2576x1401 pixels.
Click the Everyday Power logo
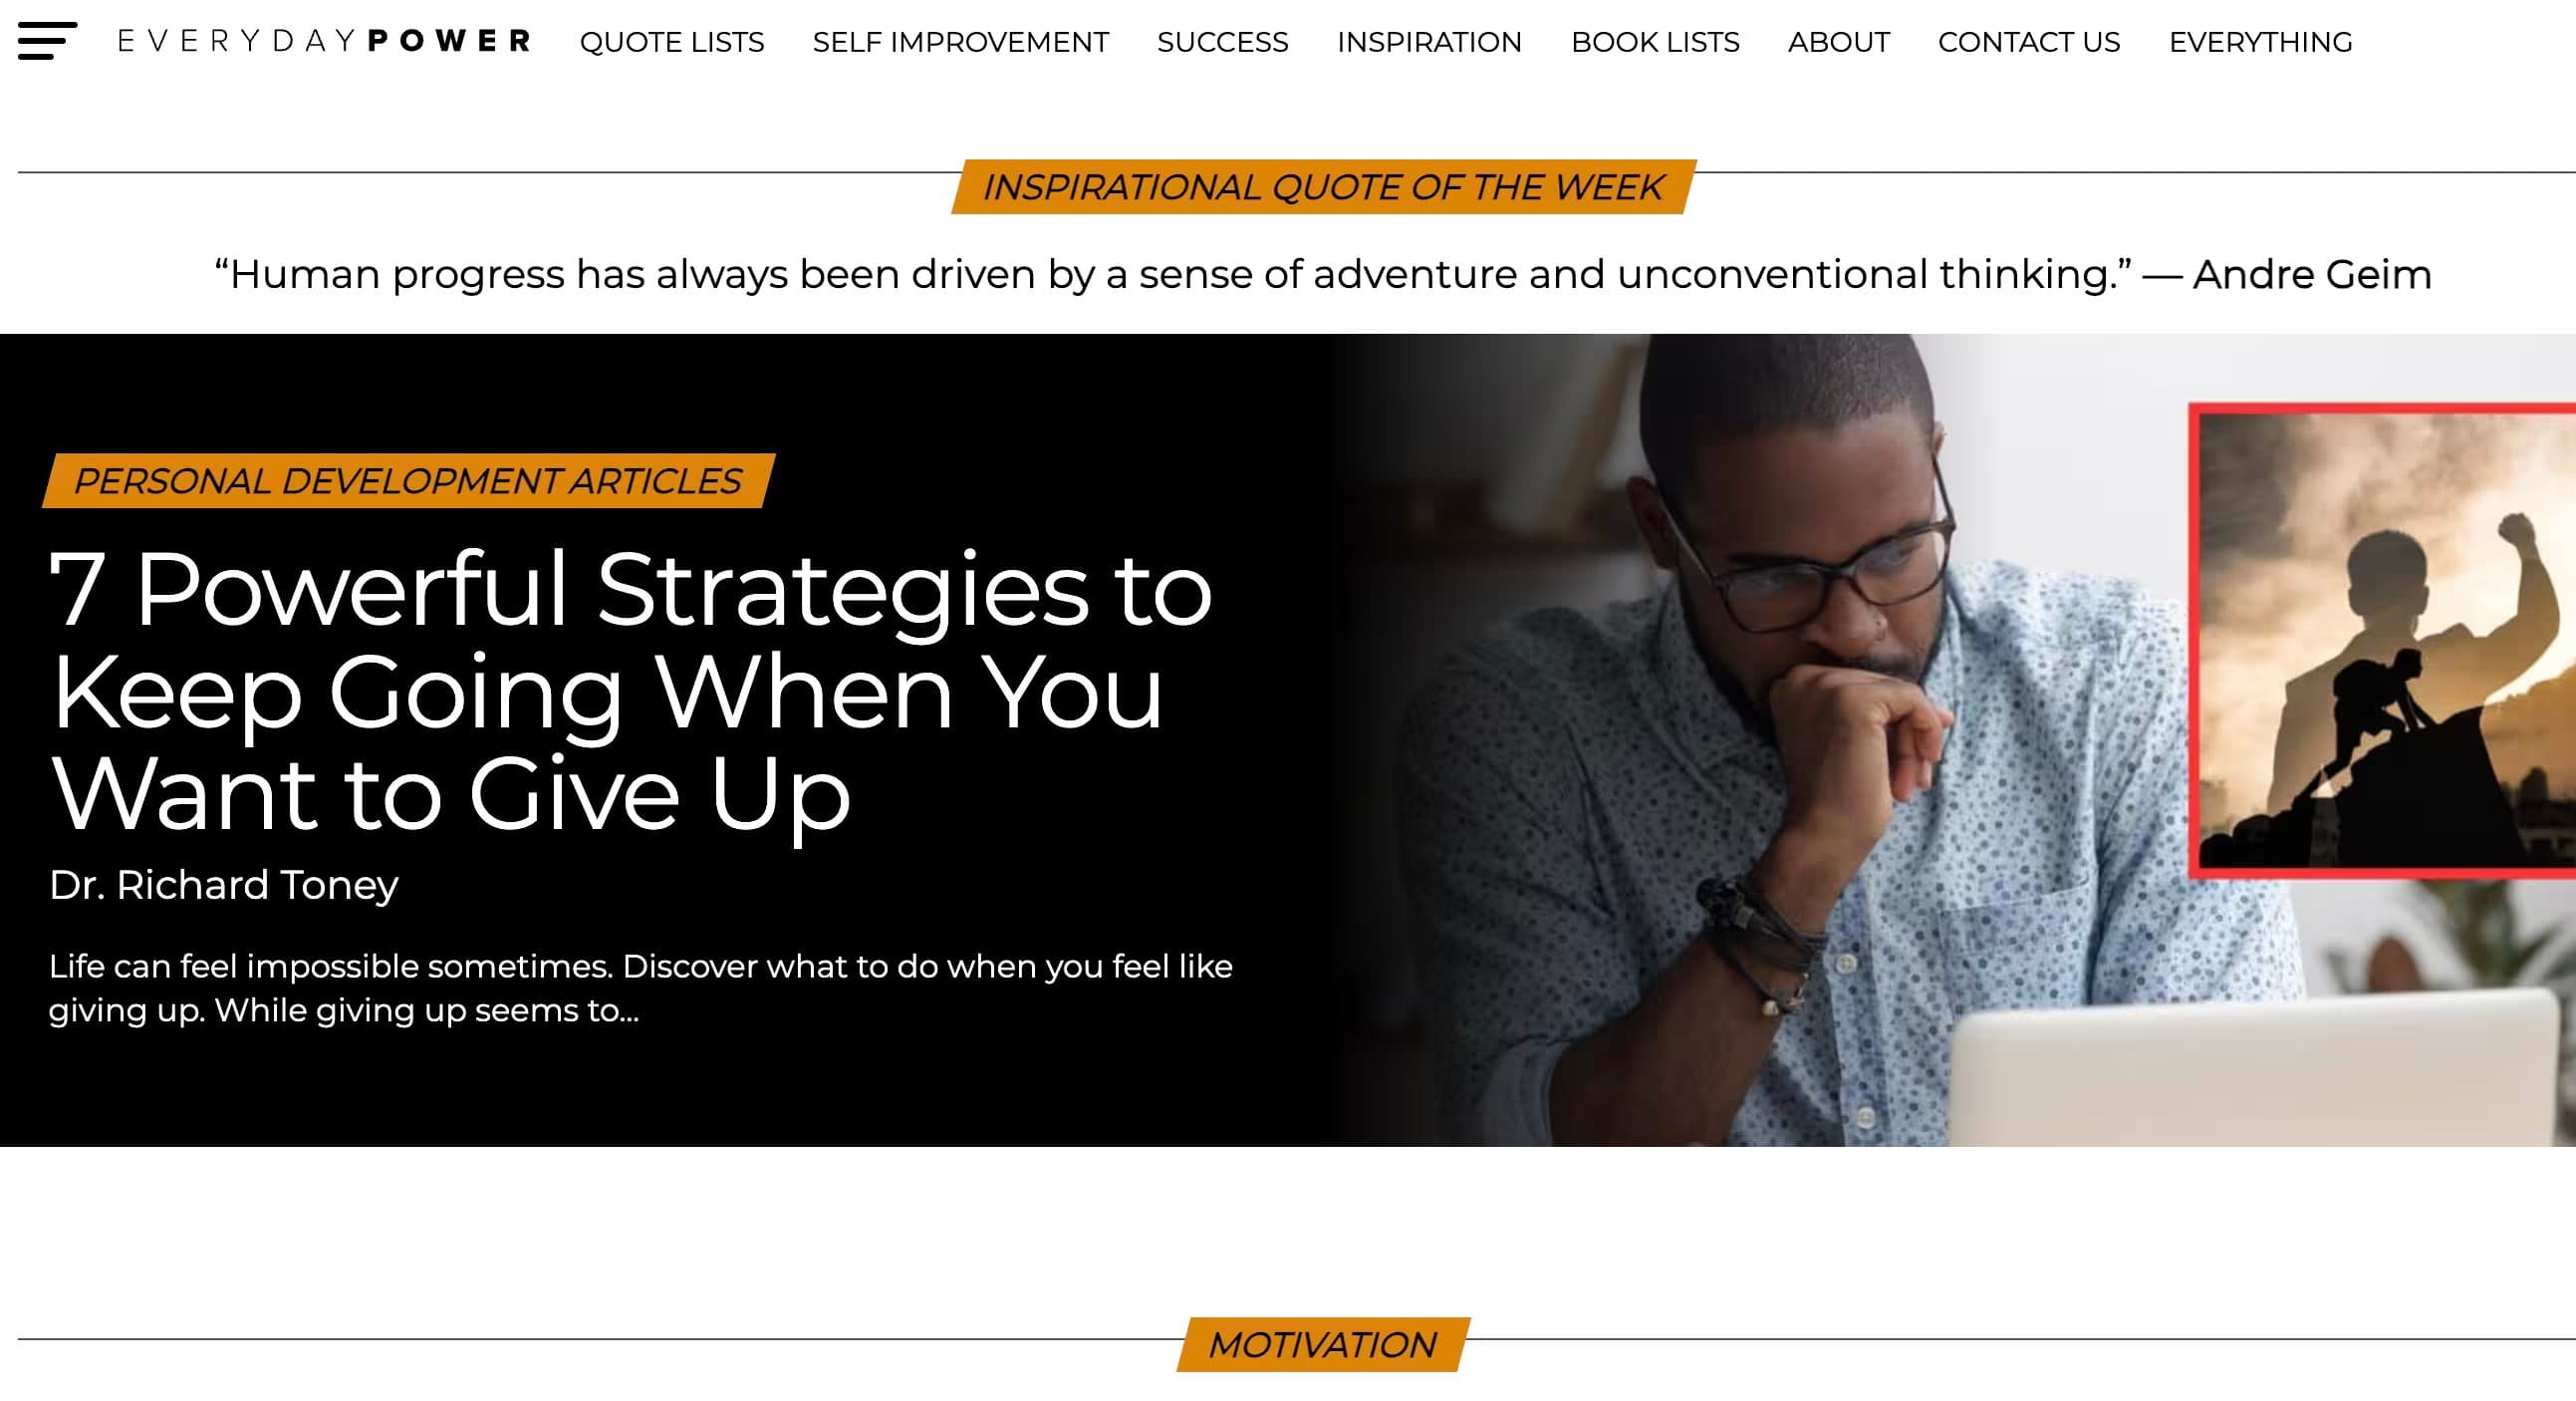(x=325, y=41)
